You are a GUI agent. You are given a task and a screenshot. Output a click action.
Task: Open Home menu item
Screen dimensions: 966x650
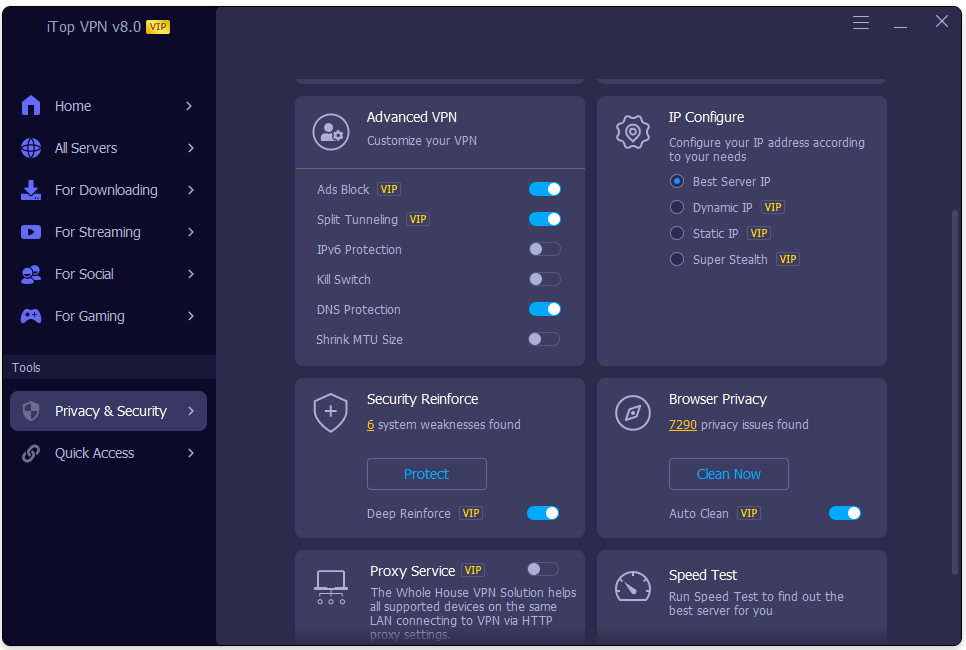tap(108, 106)
